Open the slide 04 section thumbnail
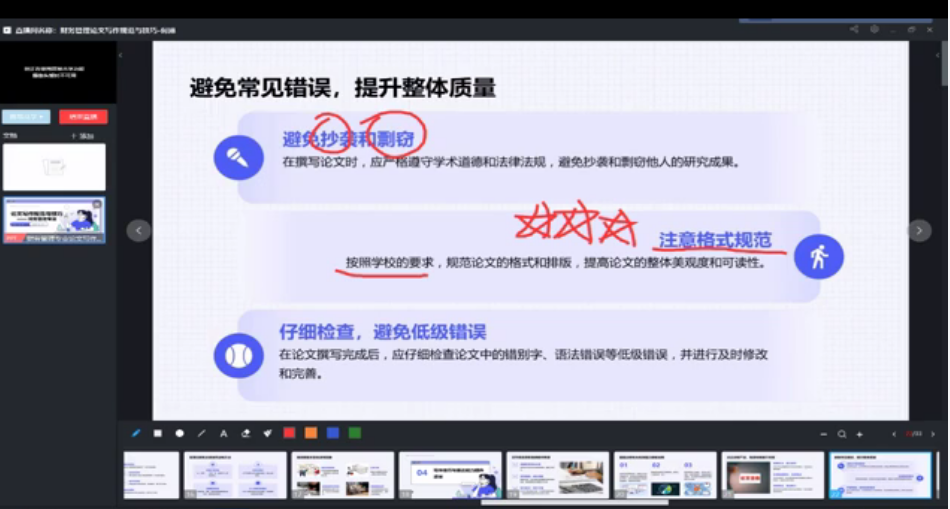The height and width of the screenshot is (509, 950). [450, 474]
